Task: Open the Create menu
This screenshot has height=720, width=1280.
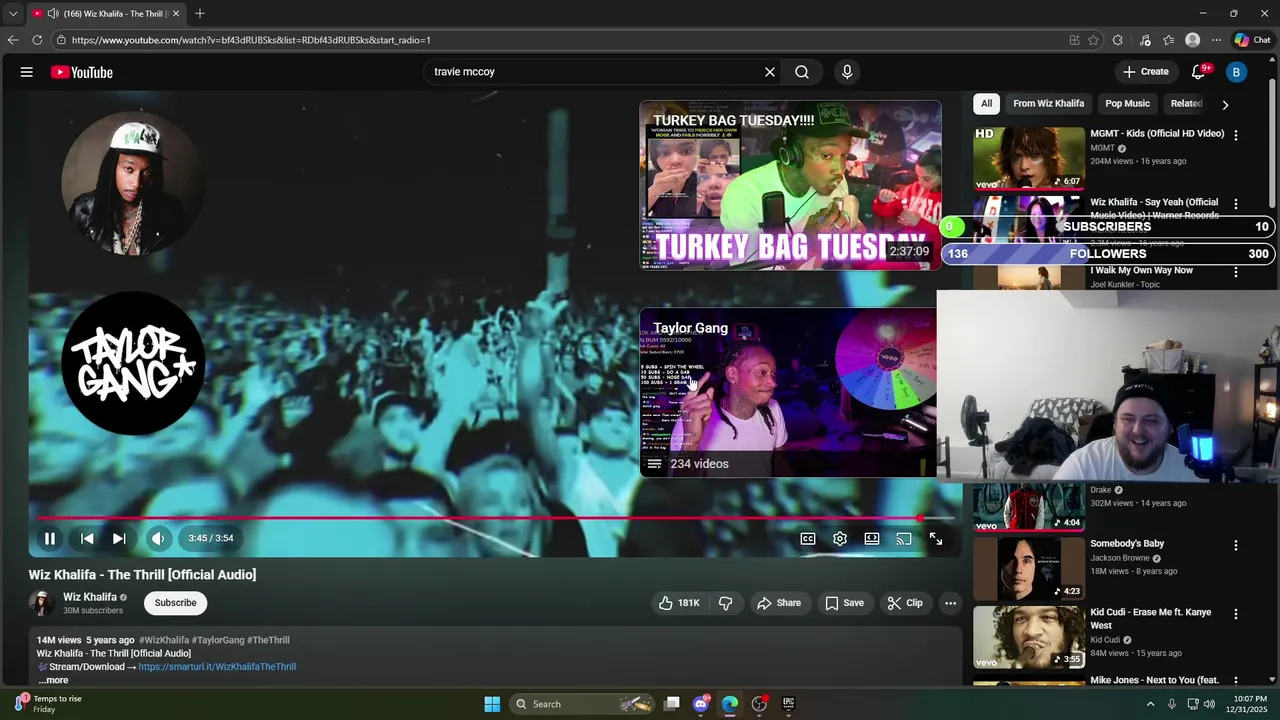Action: (1145, 72)
